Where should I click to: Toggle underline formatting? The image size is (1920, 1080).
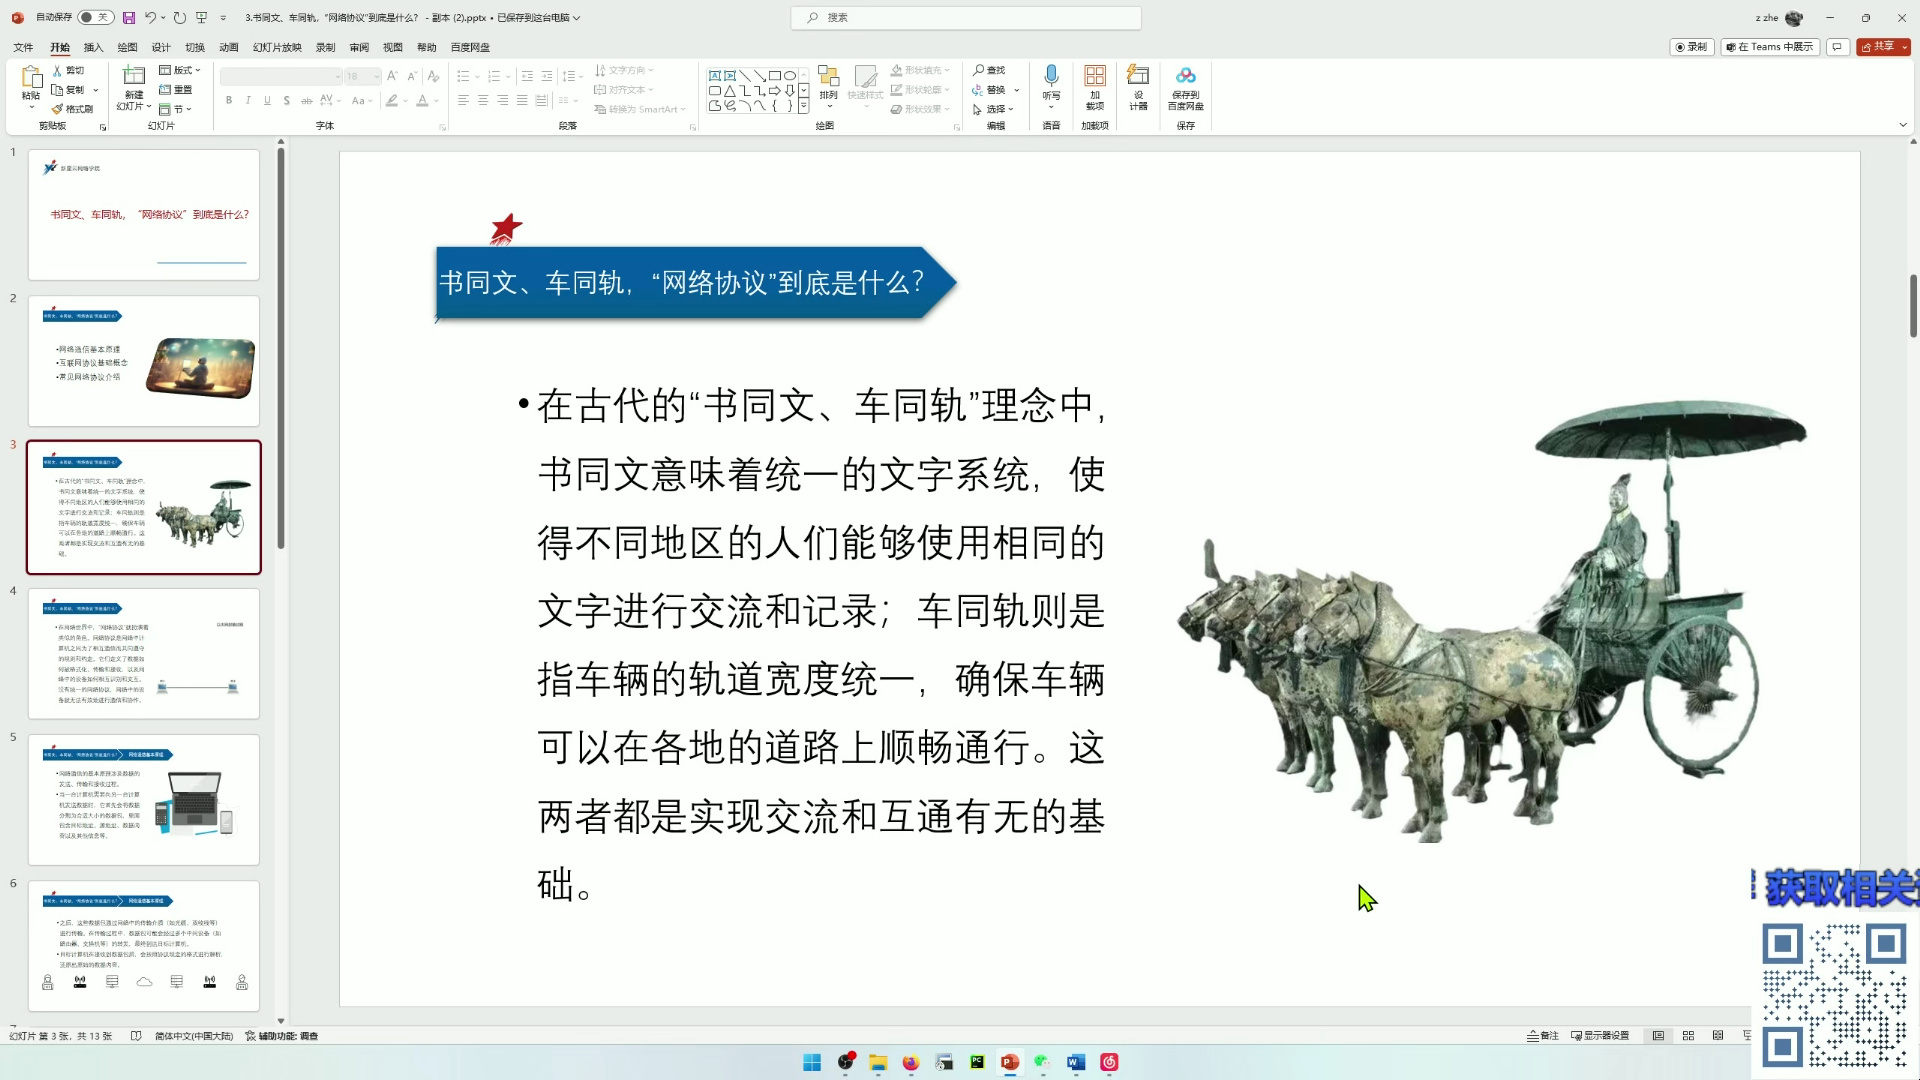(x=267, y=100)
